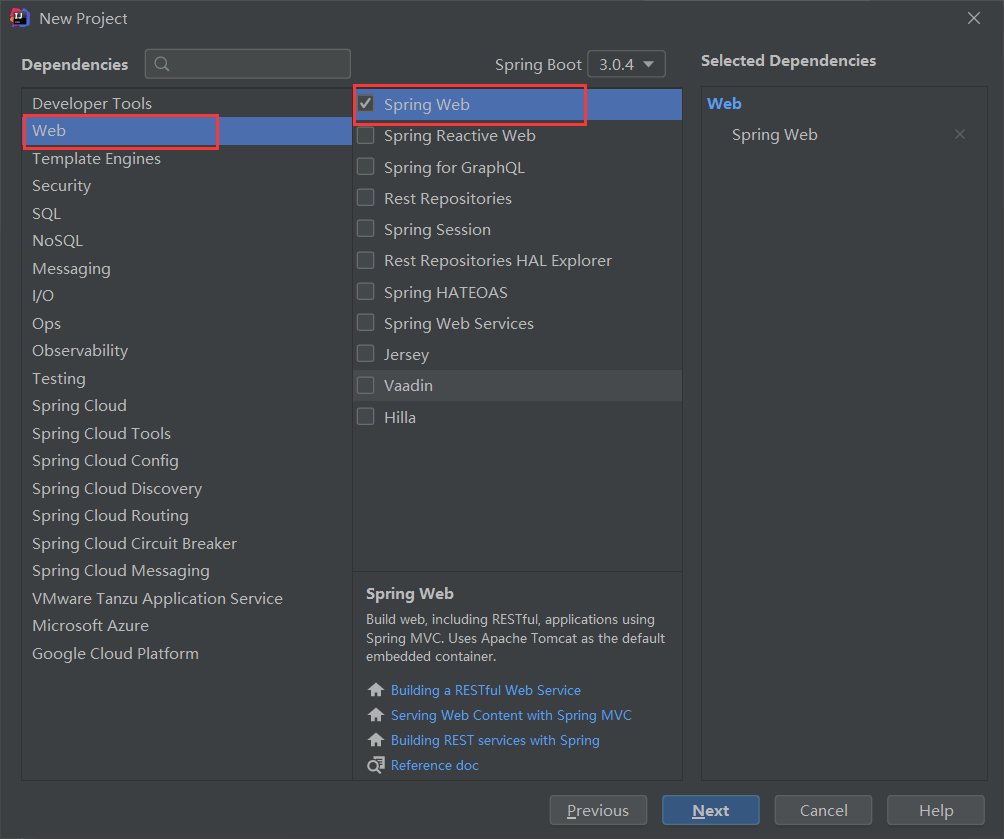Click the Reference doc icon
The image size is (1004, 839).
(x=376, y=765)
